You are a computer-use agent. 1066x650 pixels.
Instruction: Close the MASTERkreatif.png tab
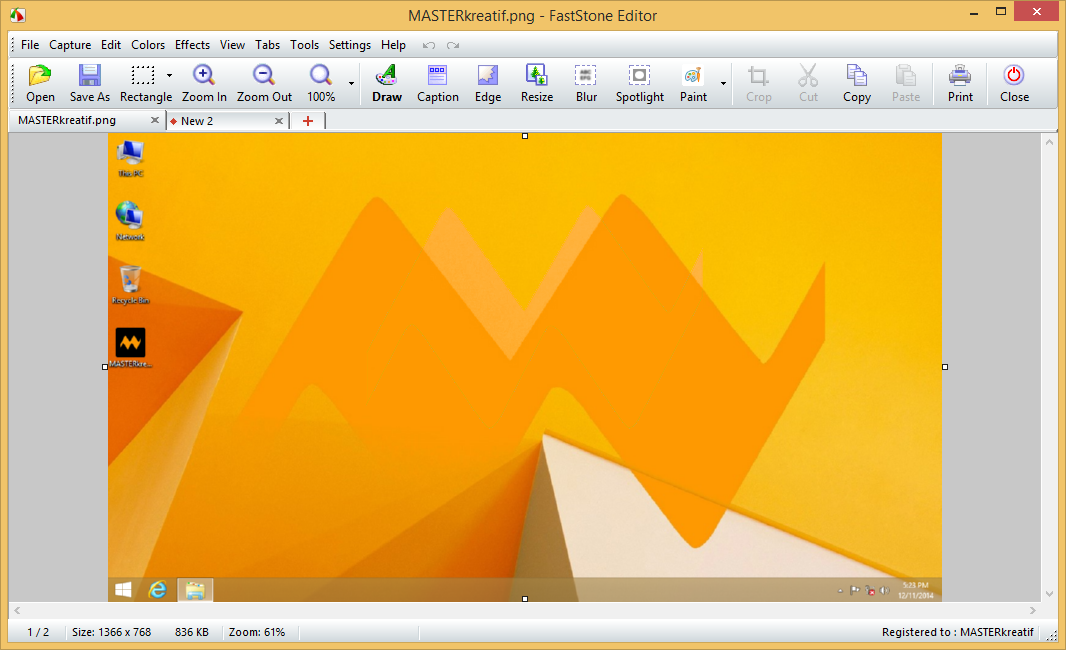click(x=154, y=120)
